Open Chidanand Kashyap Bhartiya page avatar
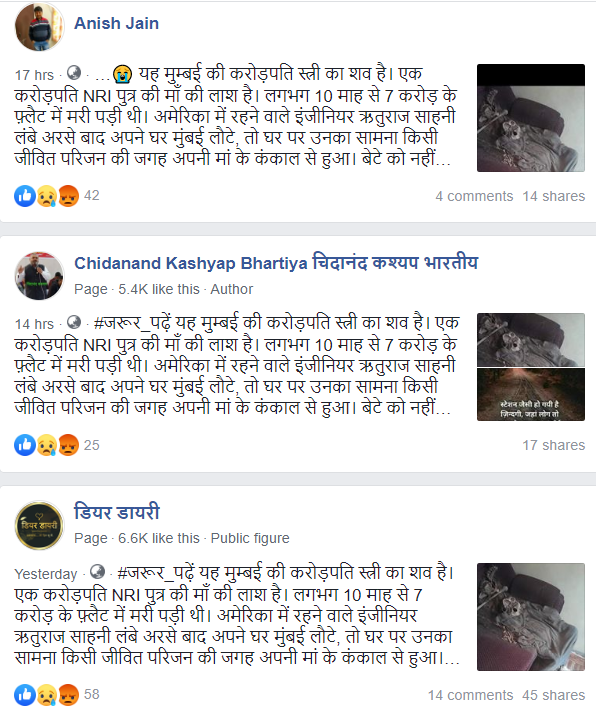Screen dimensions: 596x718 tap(39, 276)
